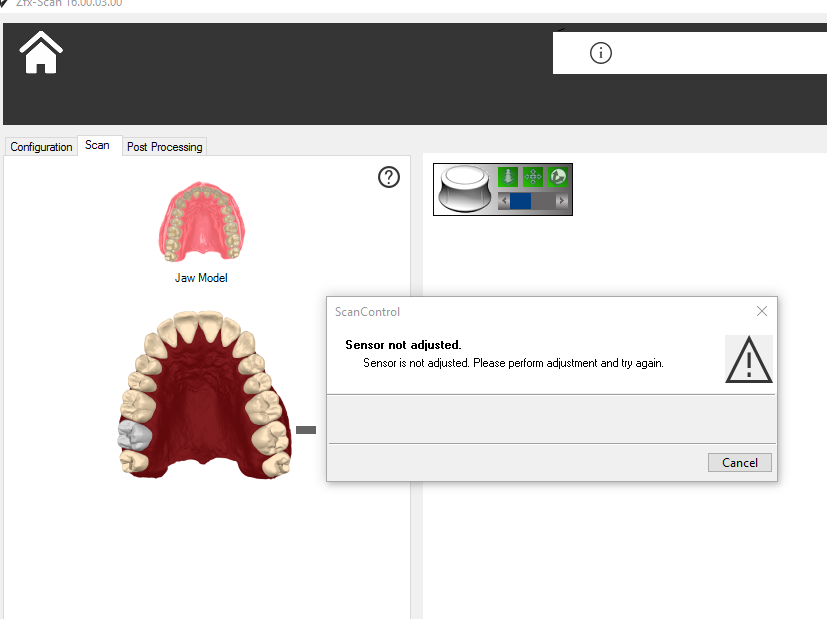This screenshot has height=619, width=827.
Task: Click the left arrow of mini scrollbar
Action: [504, 201]
